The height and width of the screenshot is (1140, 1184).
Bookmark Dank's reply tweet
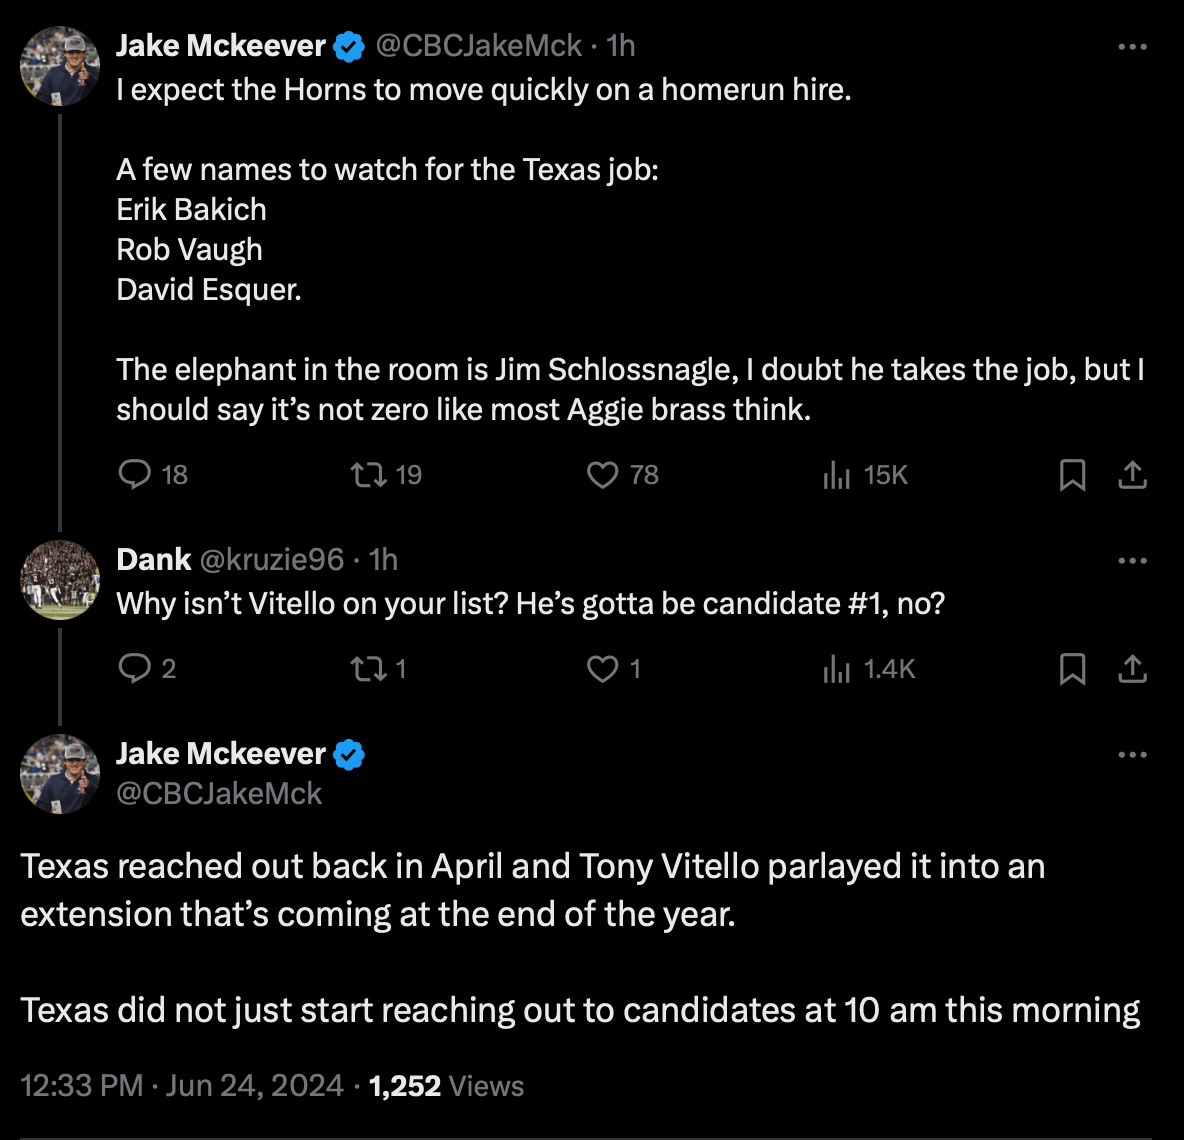1072,668
